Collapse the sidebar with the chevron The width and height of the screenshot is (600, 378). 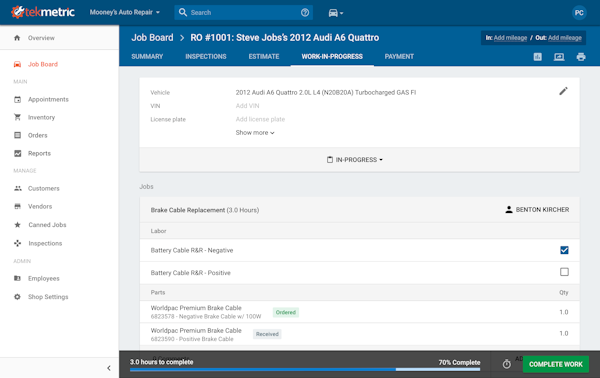(109, 368)
